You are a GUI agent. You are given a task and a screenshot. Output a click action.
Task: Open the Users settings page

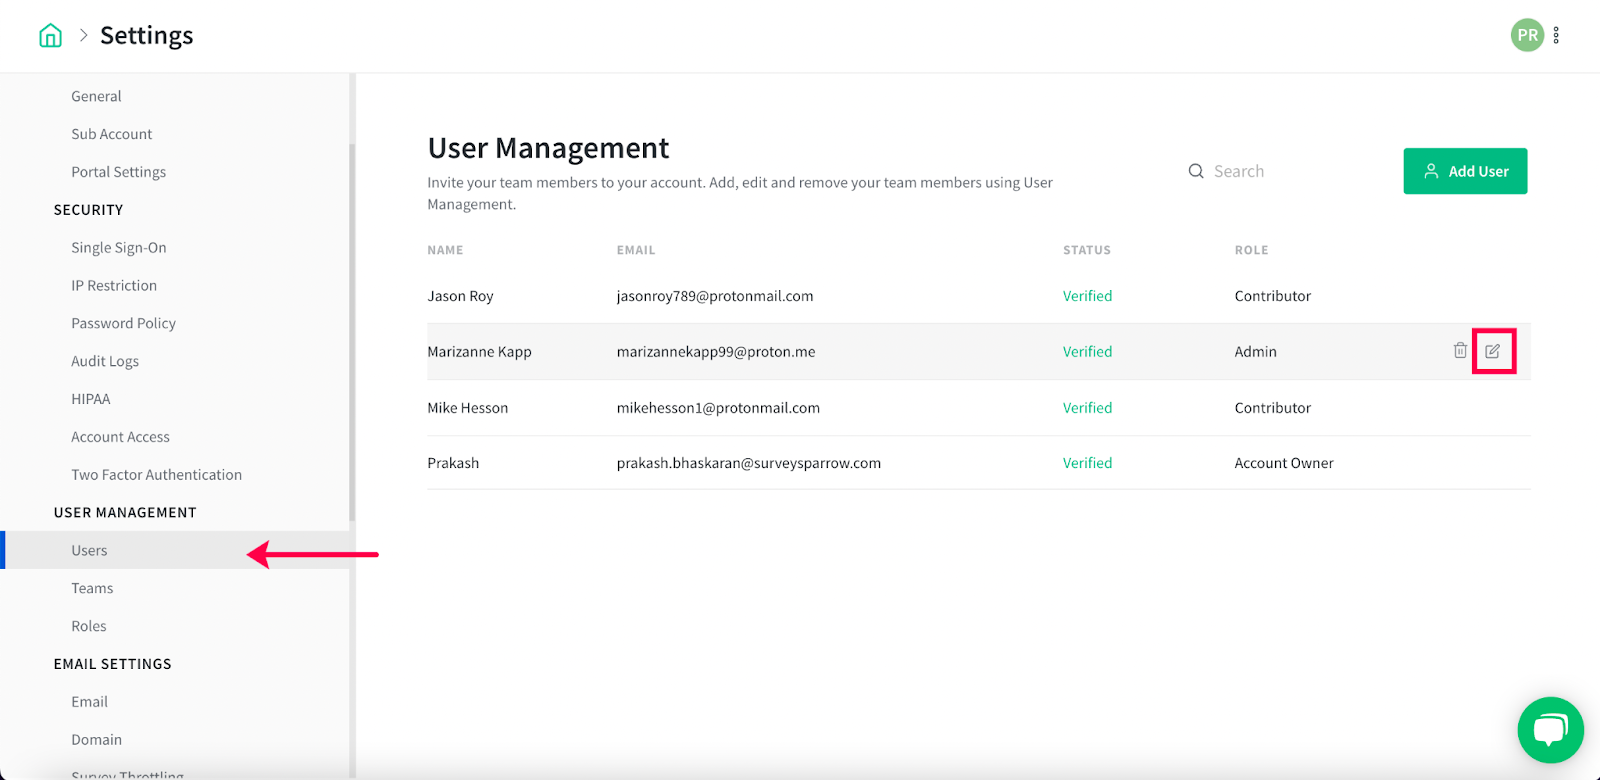point(89,550)
